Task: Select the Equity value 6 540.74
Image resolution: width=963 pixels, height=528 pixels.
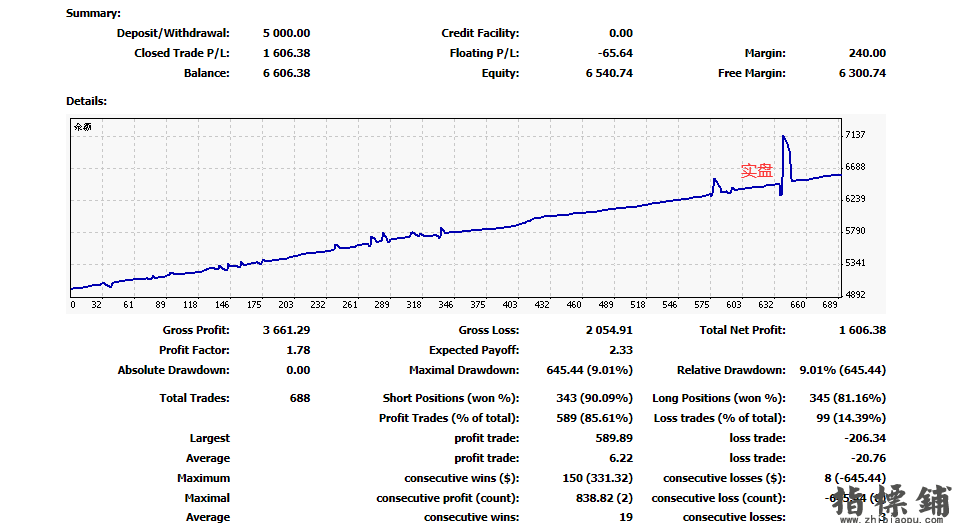Action: 609,73
